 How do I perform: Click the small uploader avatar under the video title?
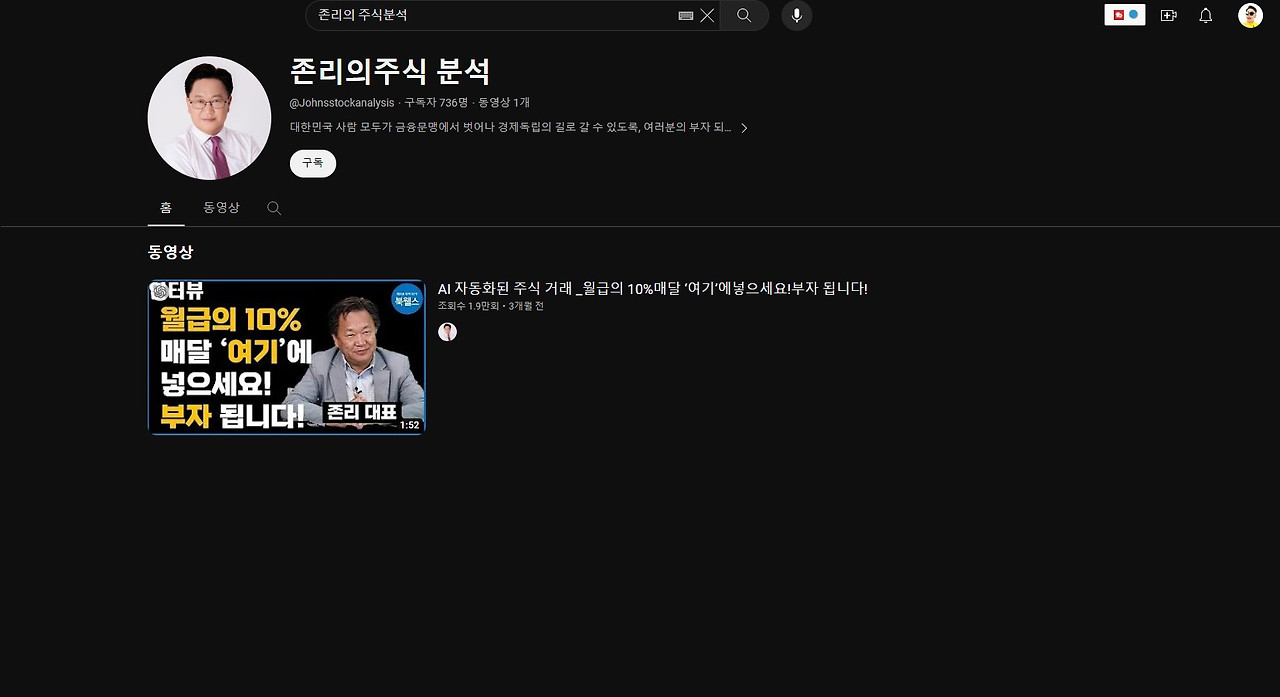pos(447,331)
